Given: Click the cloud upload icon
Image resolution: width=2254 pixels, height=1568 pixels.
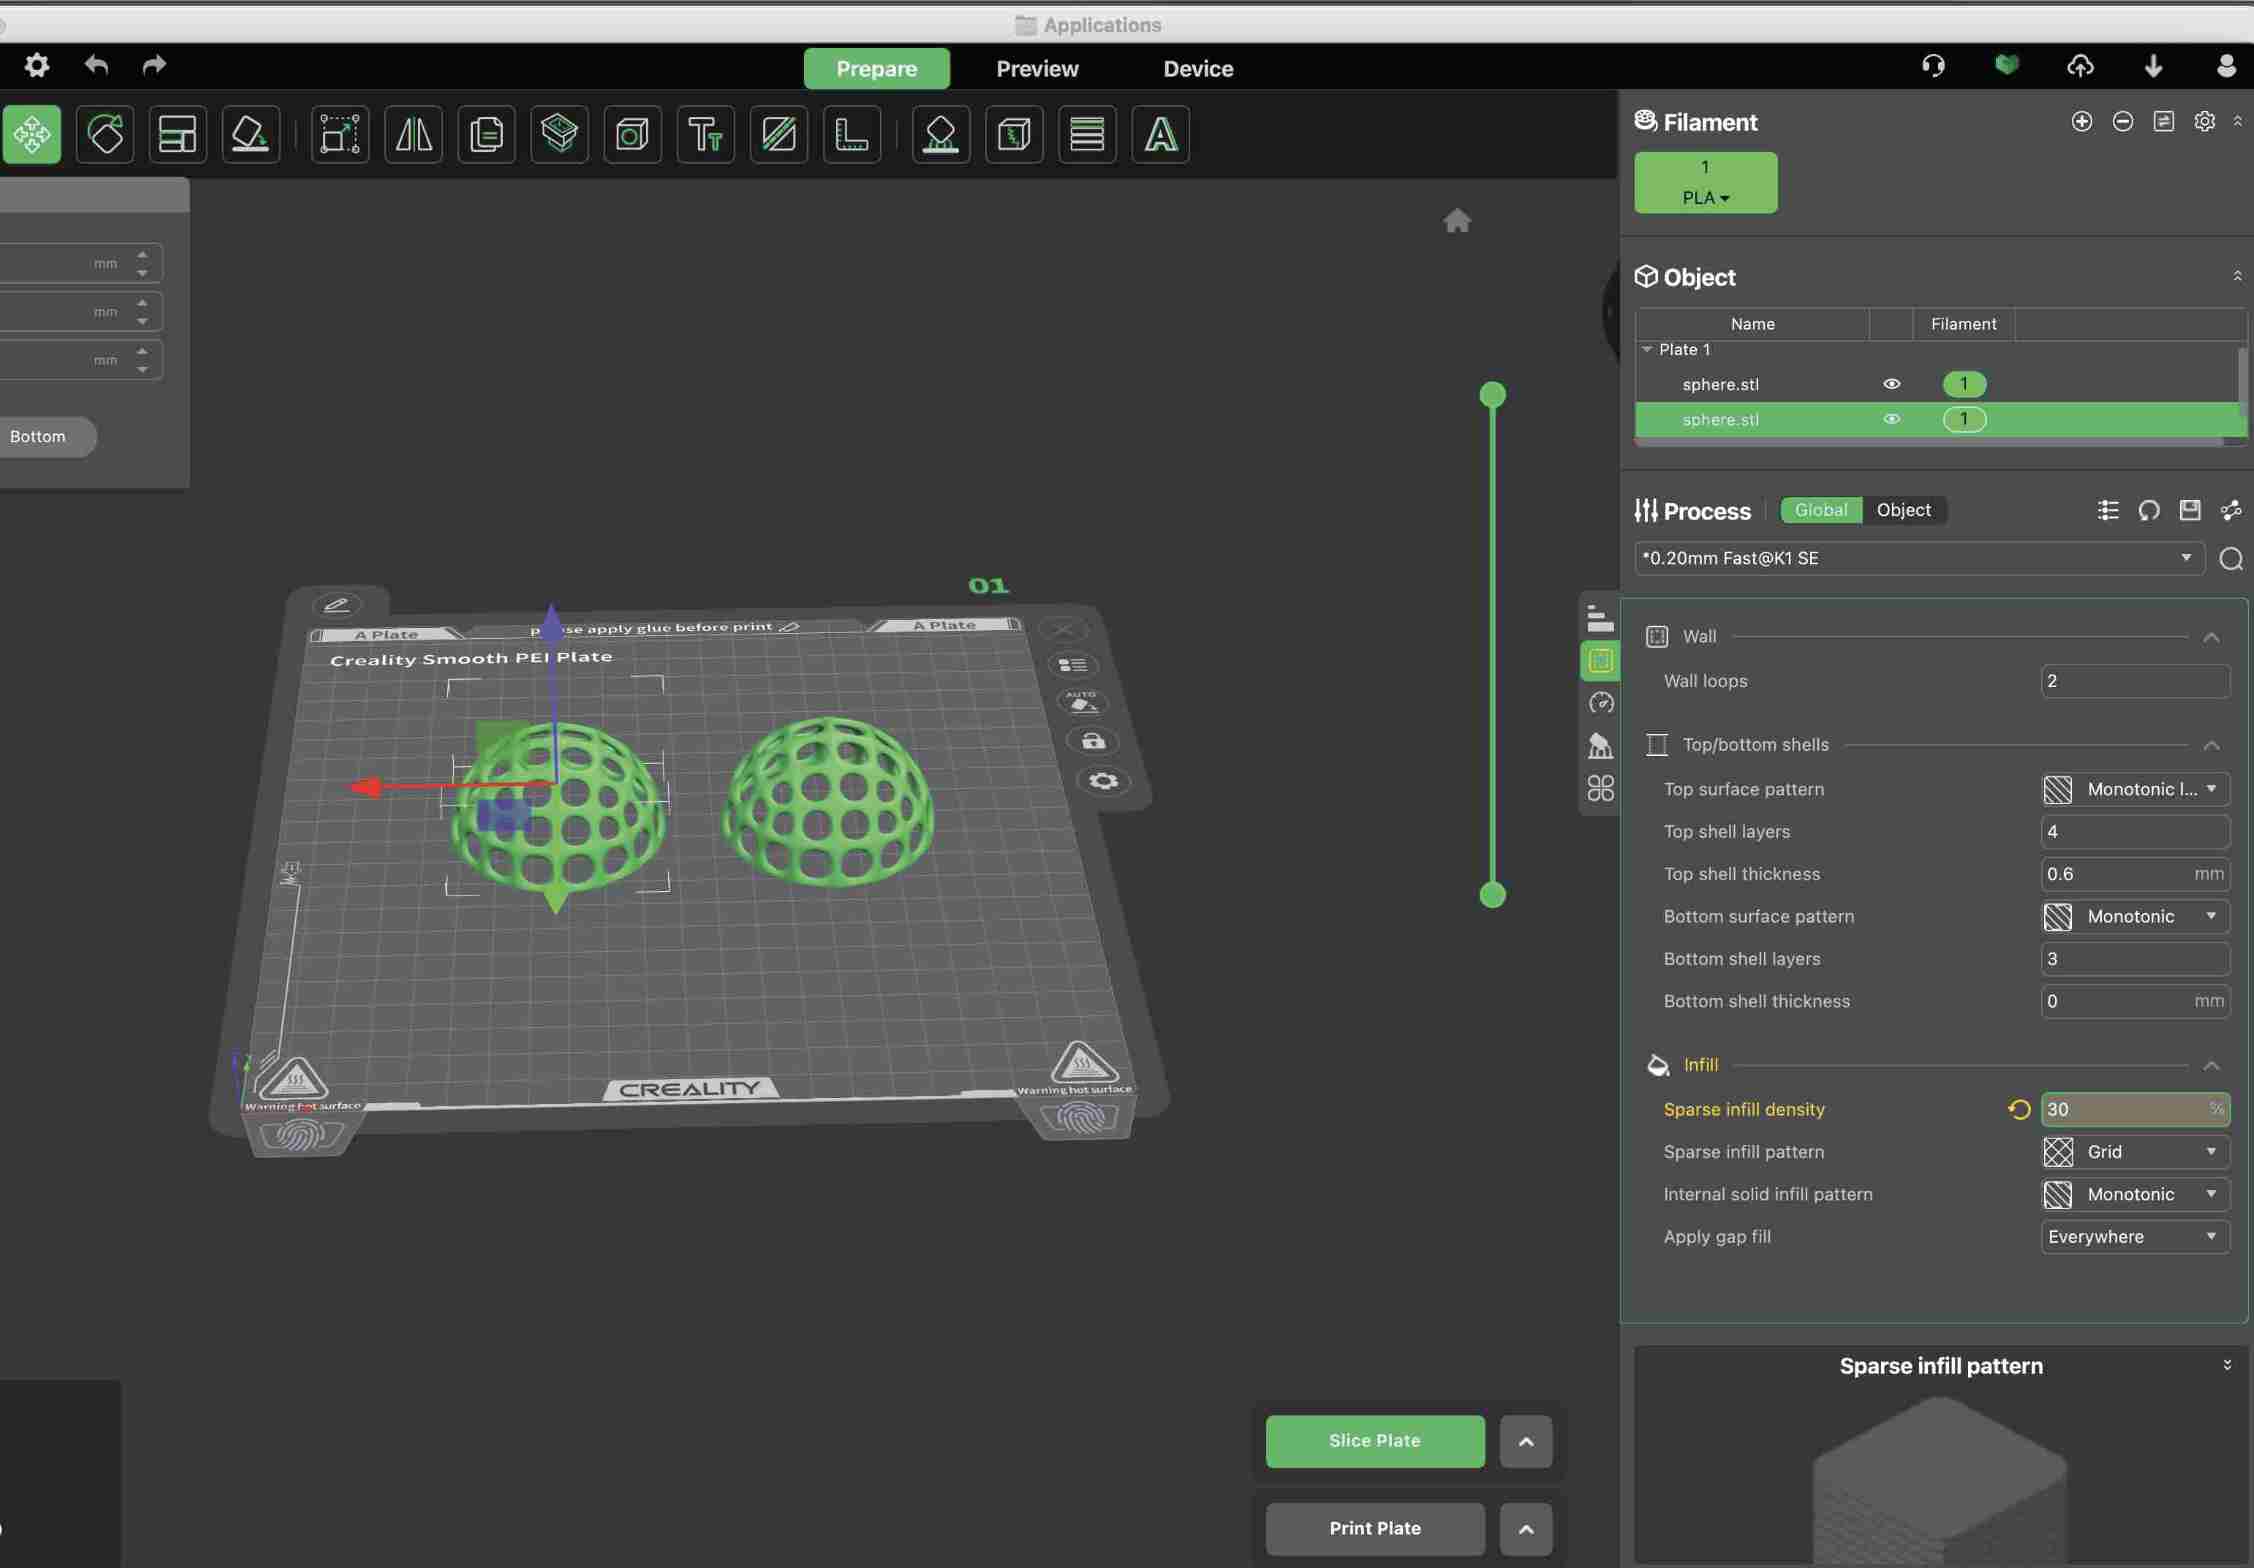Looking at the screenshot, I should pos(2080,66).
